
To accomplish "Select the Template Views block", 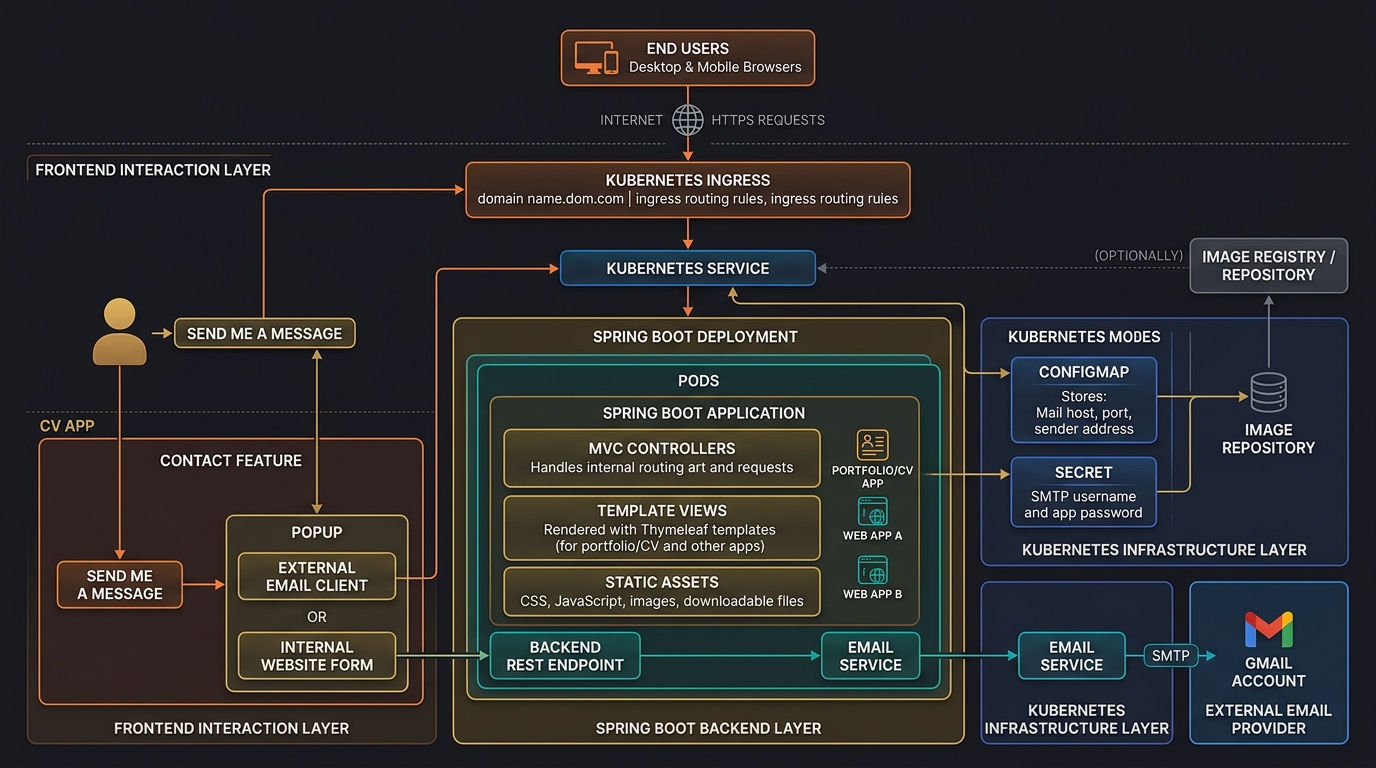I will click(x=661, y=528).
